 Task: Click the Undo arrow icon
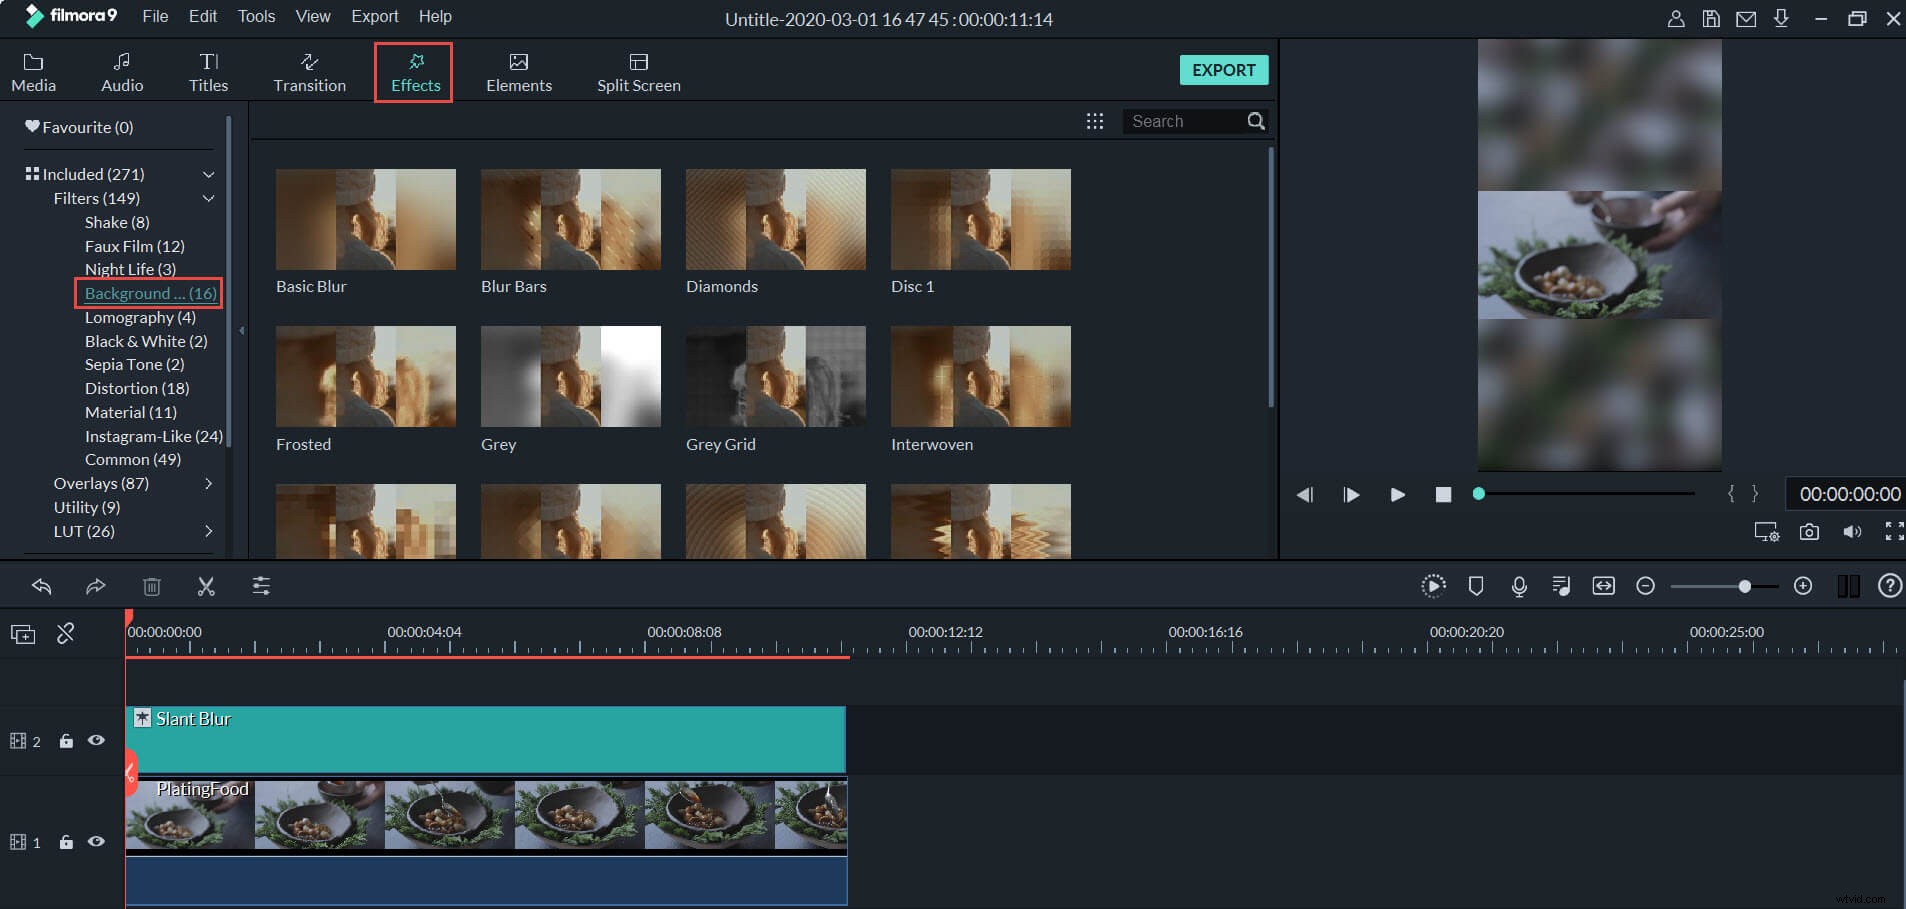point(41,586)
